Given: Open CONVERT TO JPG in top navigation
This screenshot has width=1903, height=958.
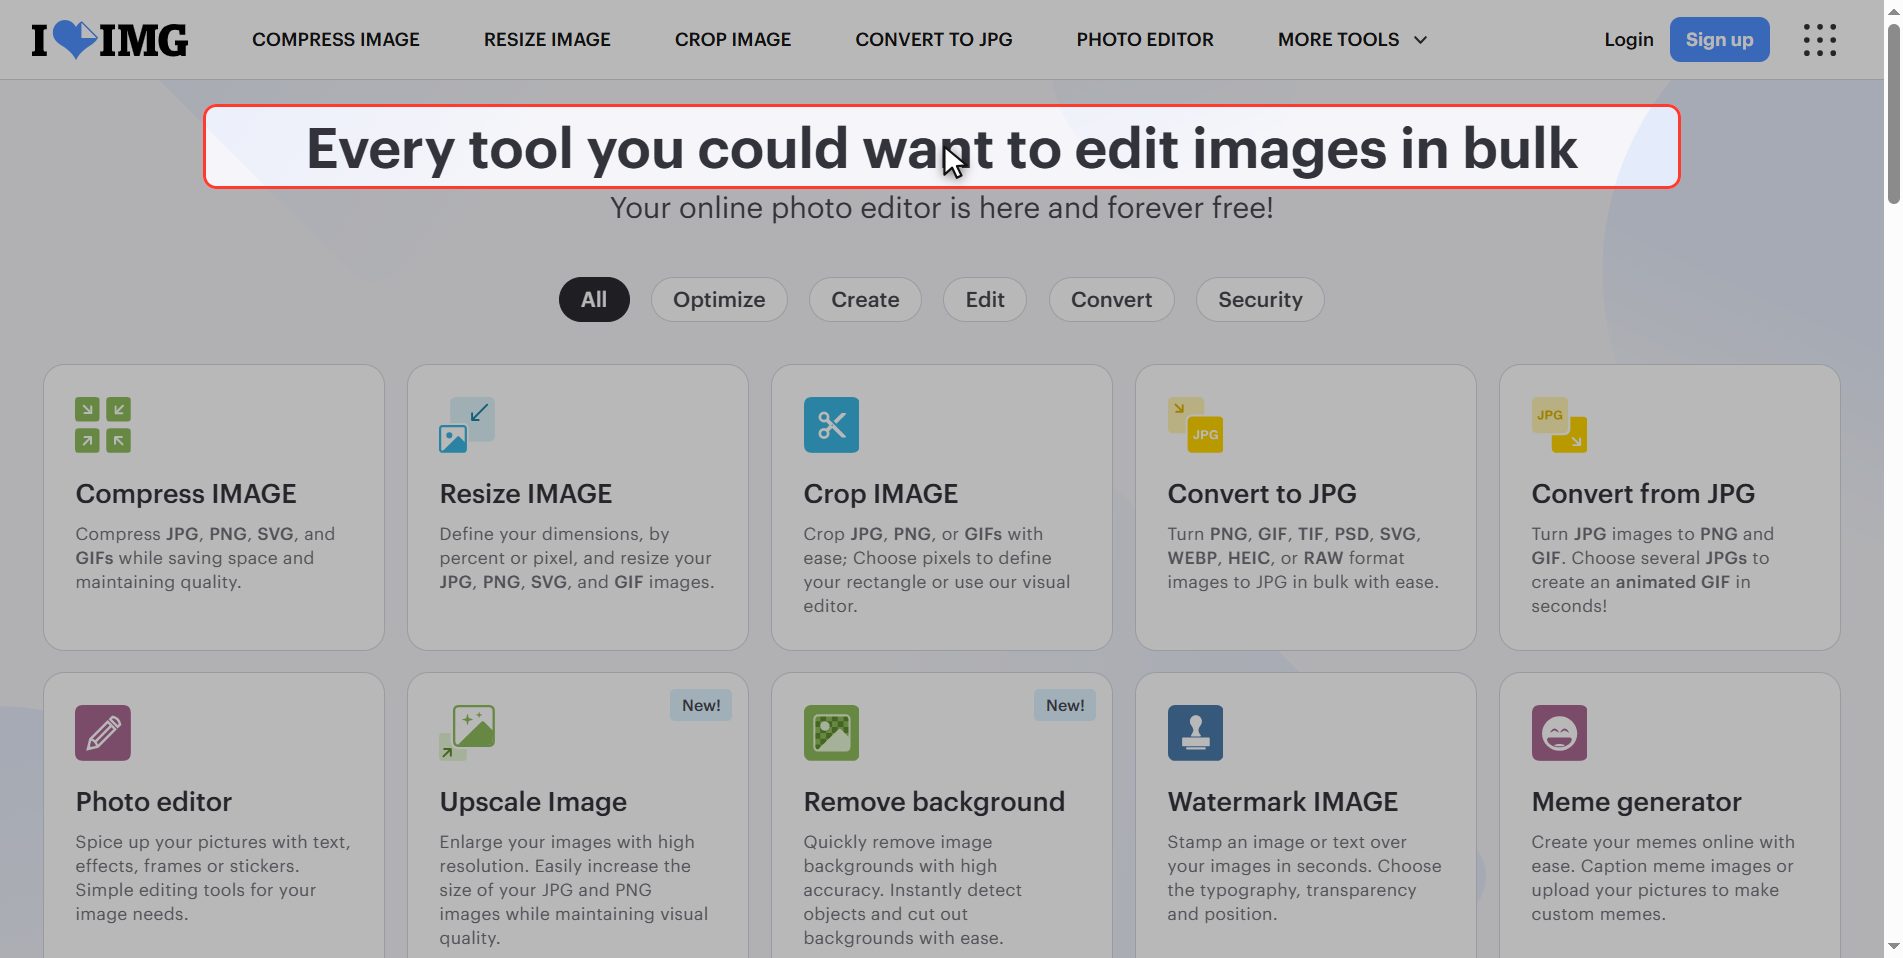Looking at the screenshot, I should pyautogui.click(x=934, y=40).
